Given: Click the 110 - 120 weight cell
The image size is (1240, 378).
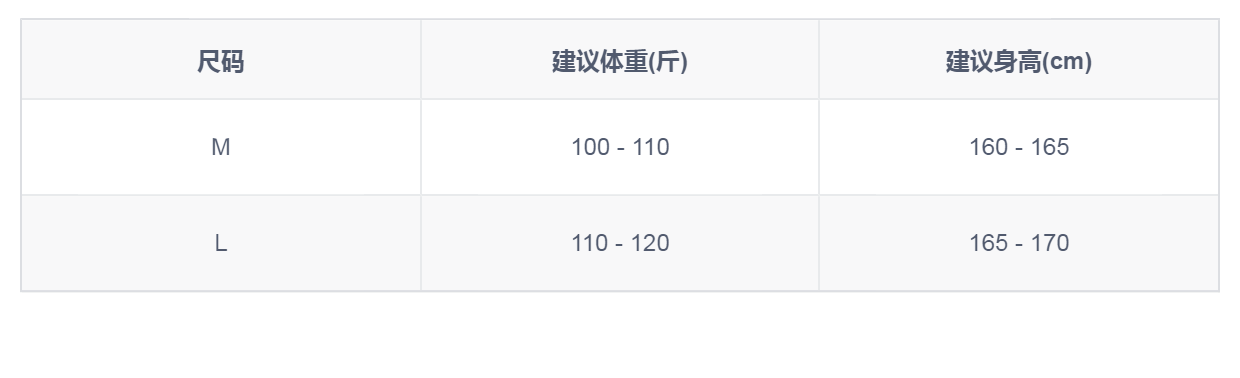Looking at the screenshot, I should (x=620, y=243).
